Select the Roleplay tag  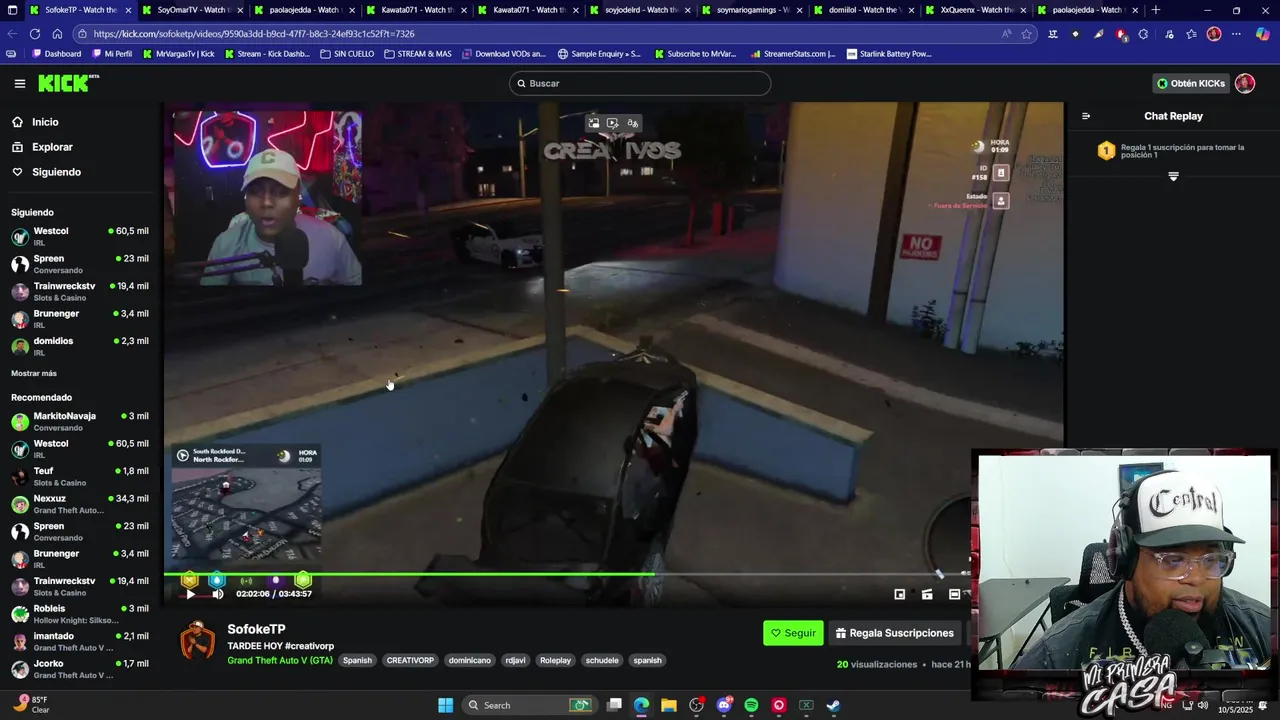click(555, 660)
